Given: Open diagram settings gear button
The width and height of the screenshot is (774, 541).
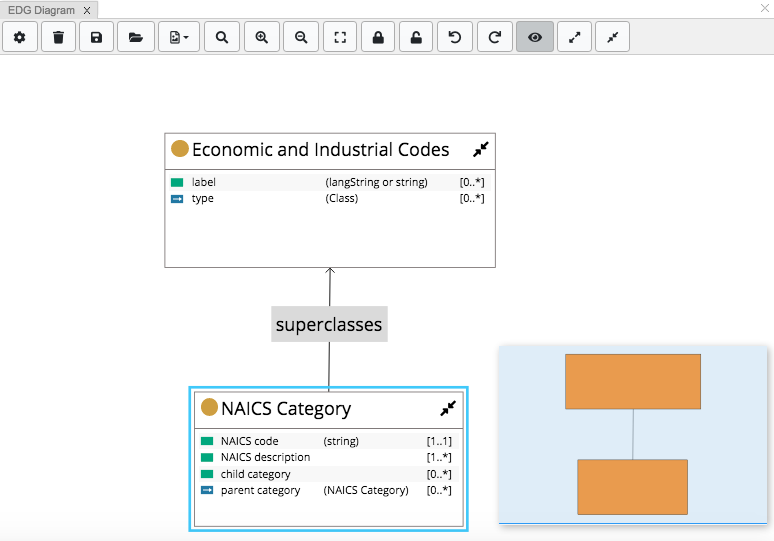Looking at the screenshot, I should click(20, 37).
